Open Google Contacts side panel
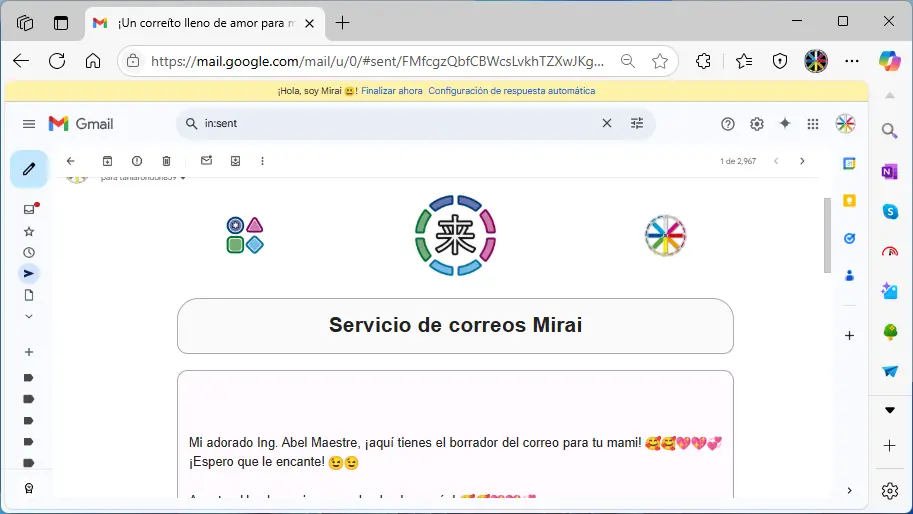The height and width of the screenshot is (514, 913). 850,275
